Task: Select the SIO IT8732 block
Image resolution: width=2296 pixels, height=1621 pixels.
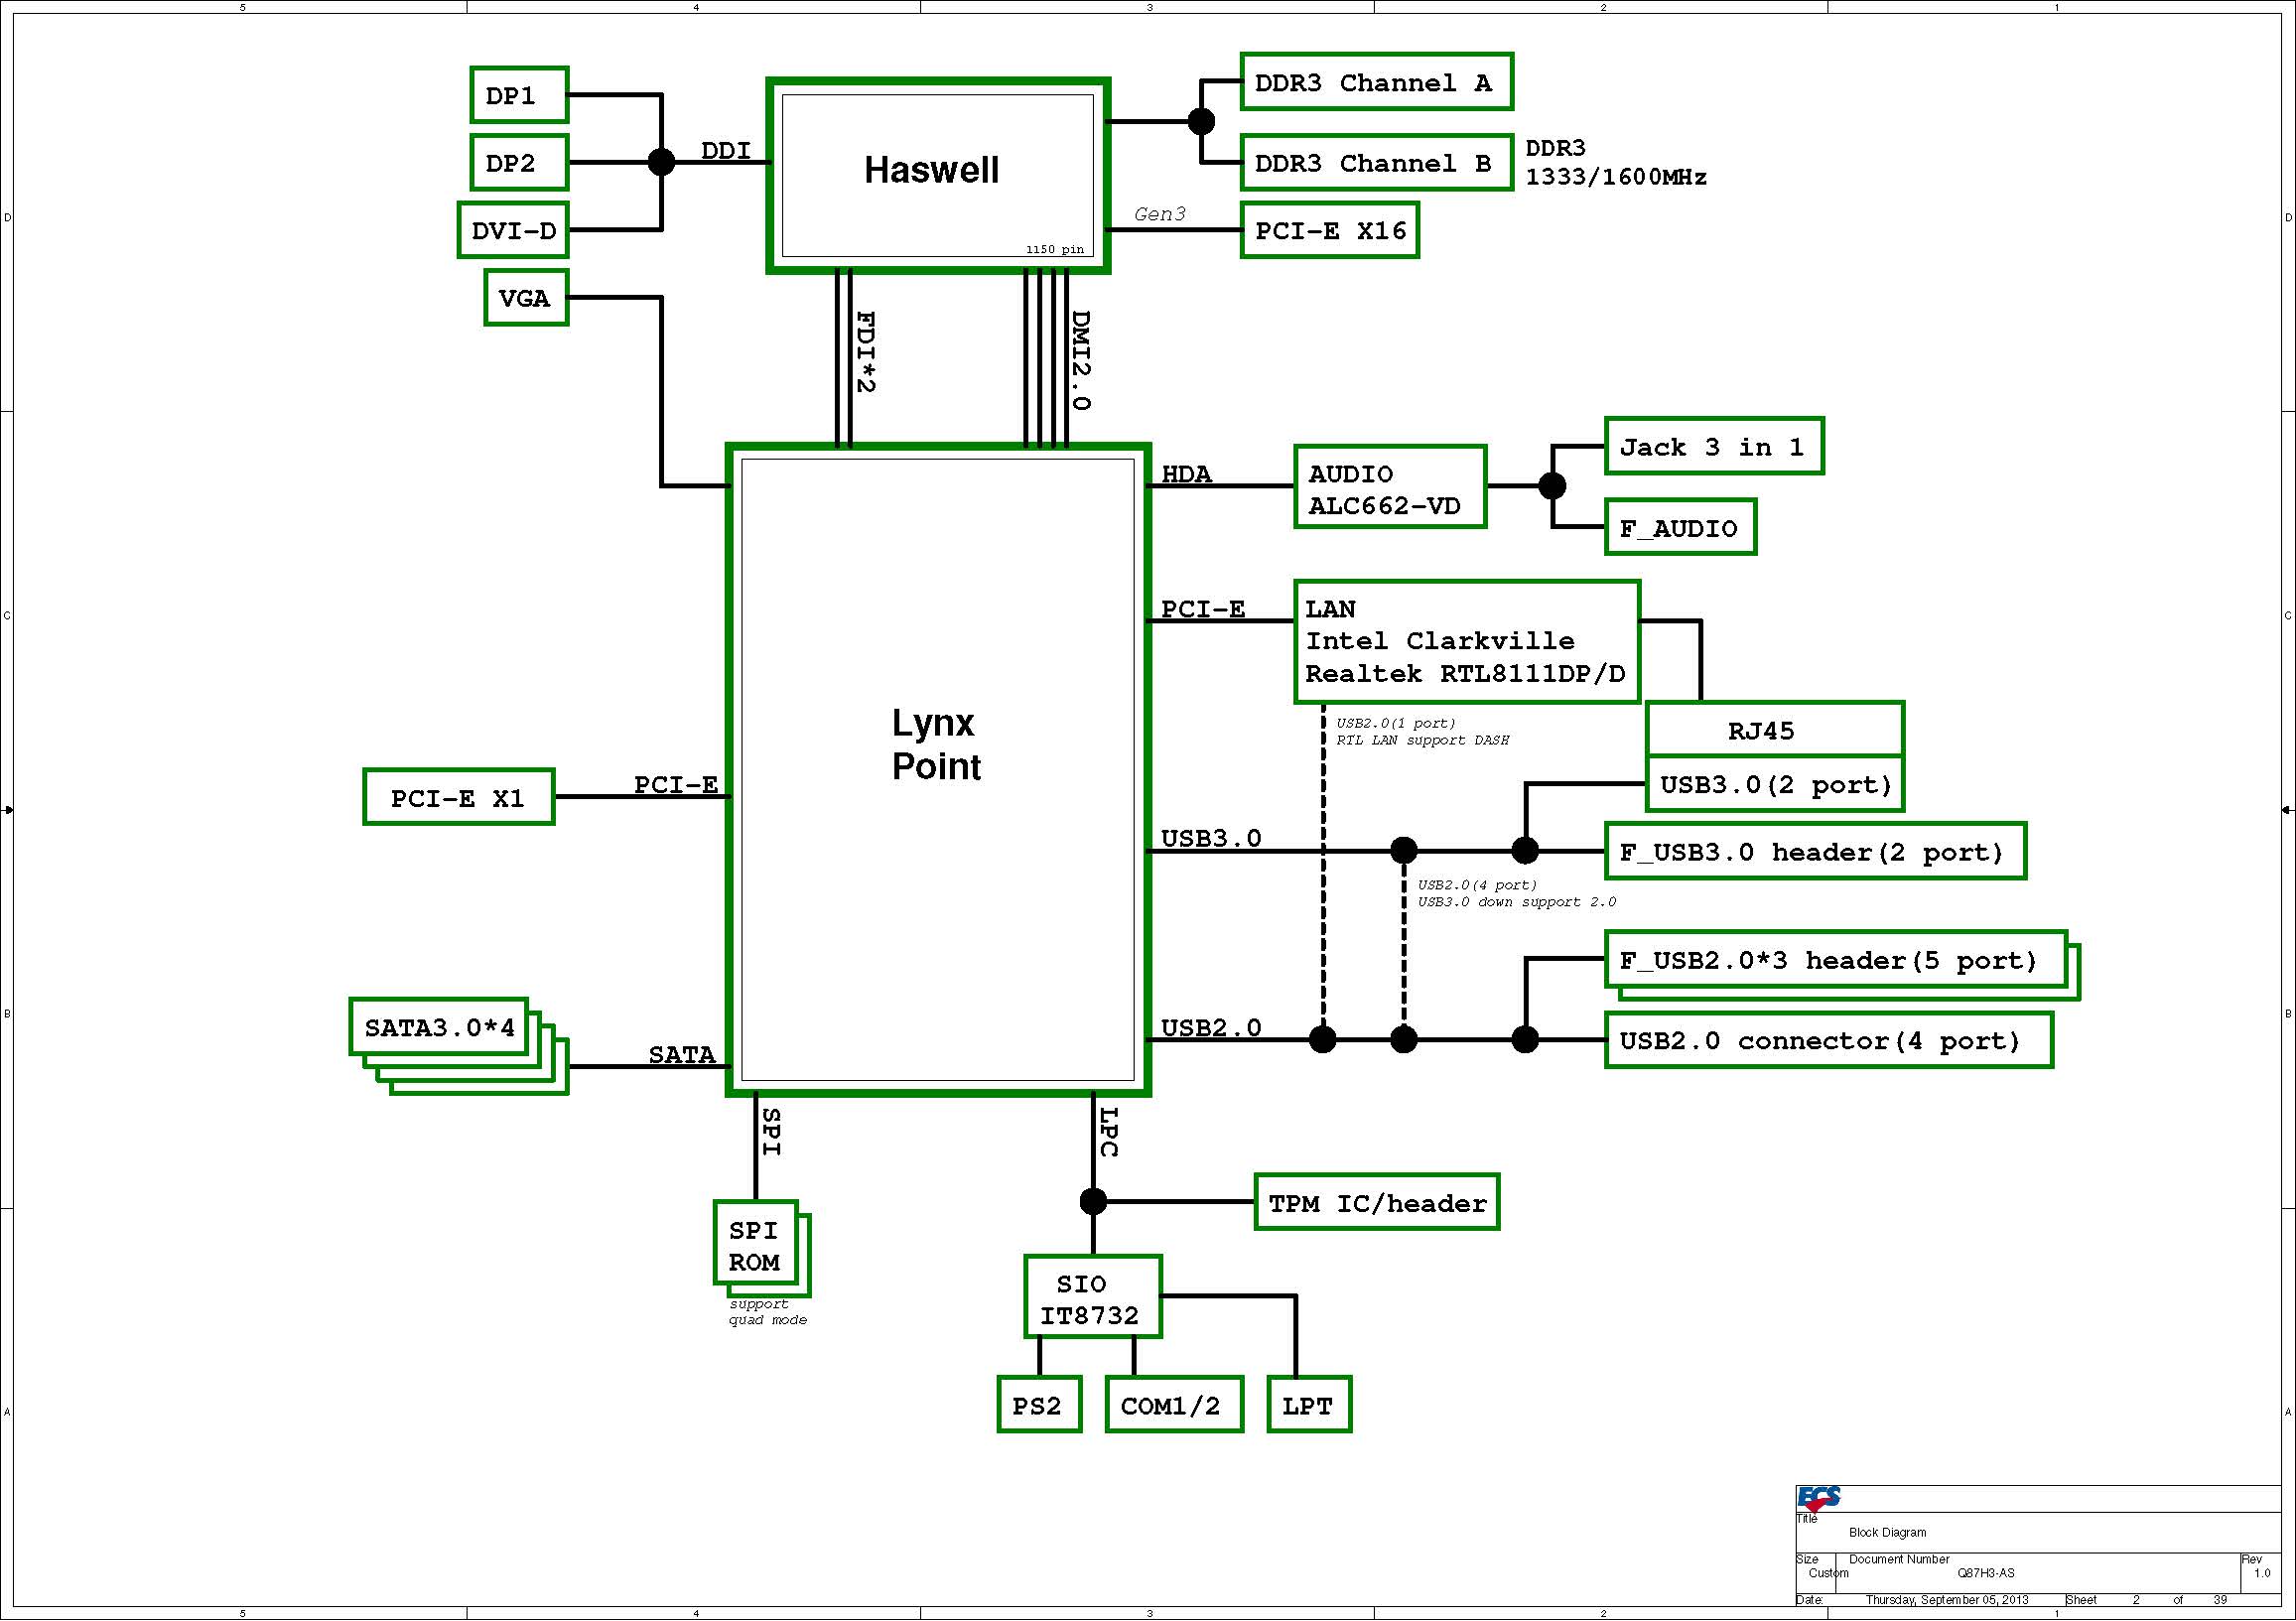Action: click(1092, 1297)
